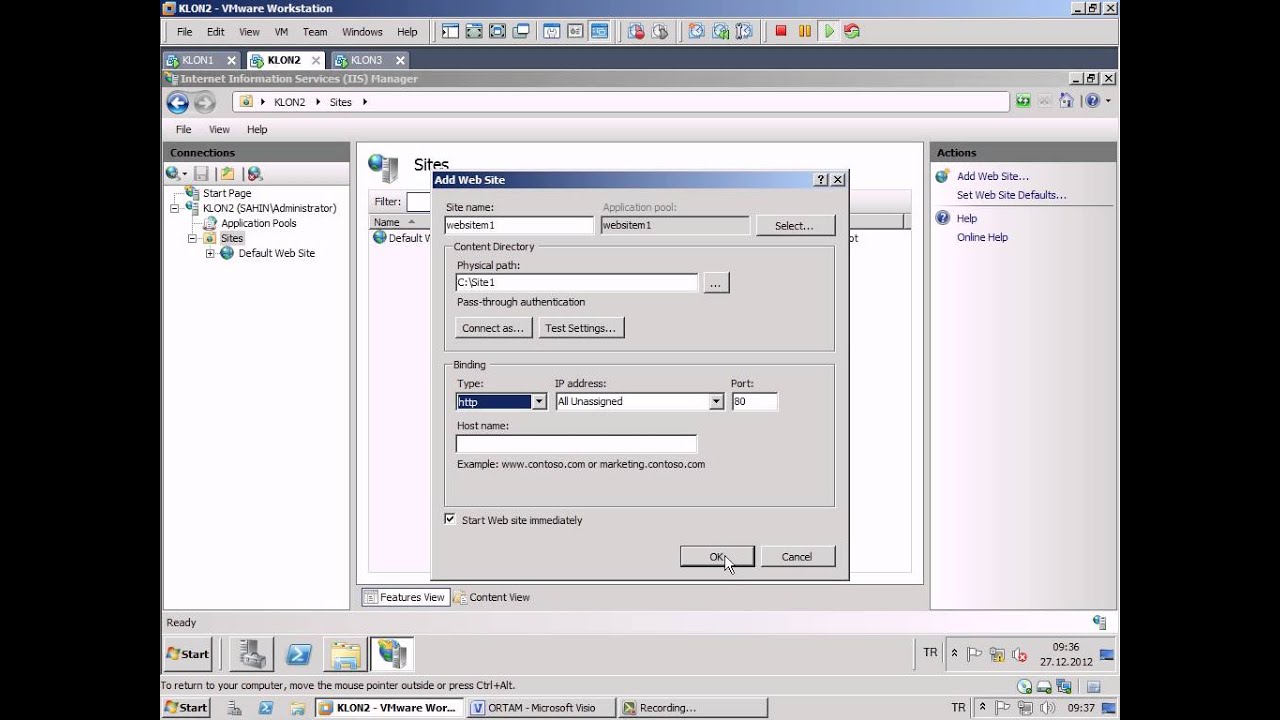Toggle Start Web site immediately checkbox

[450, 519]
